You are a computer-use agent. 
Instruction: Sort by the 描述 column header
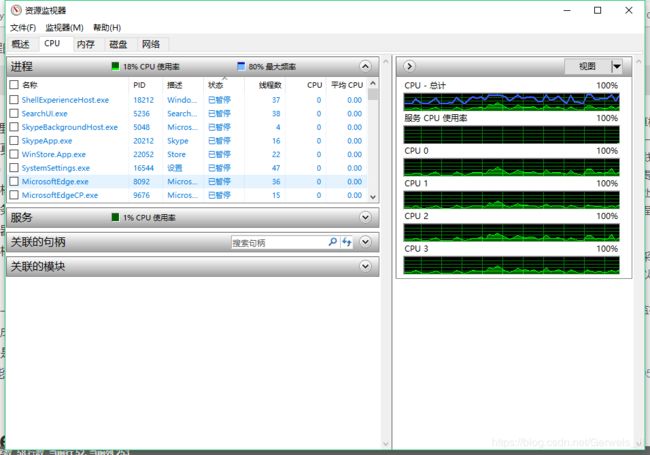175,85
